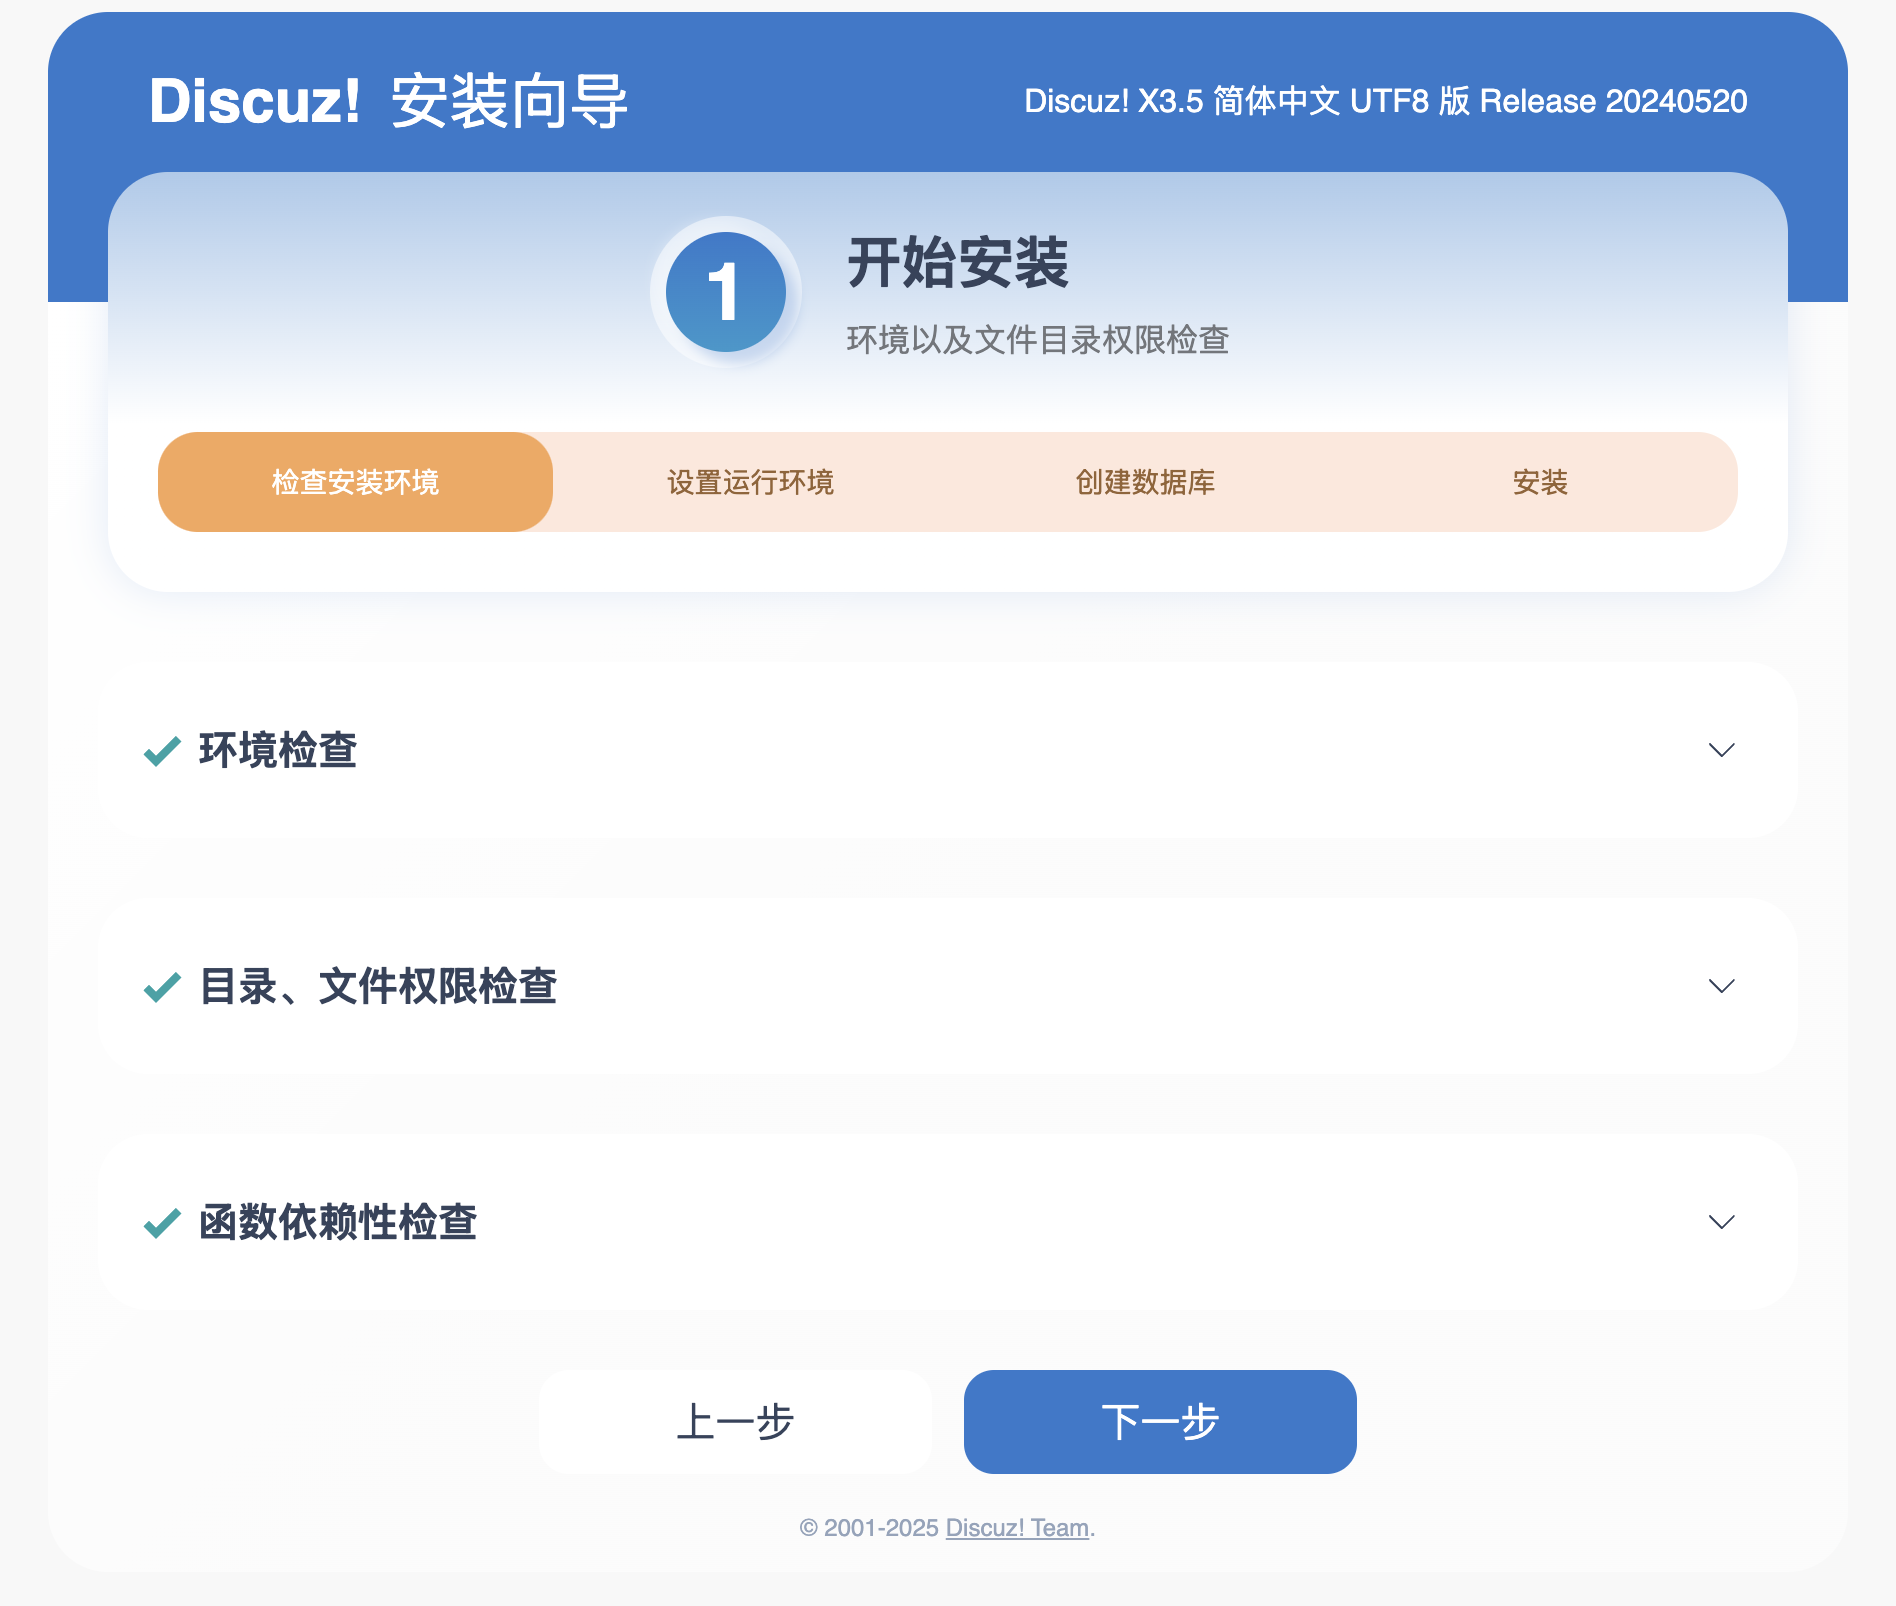This screenshot has width=1896, height=1606.
Task: Click the 上一步 button to go back
Action: [735, 1421]
